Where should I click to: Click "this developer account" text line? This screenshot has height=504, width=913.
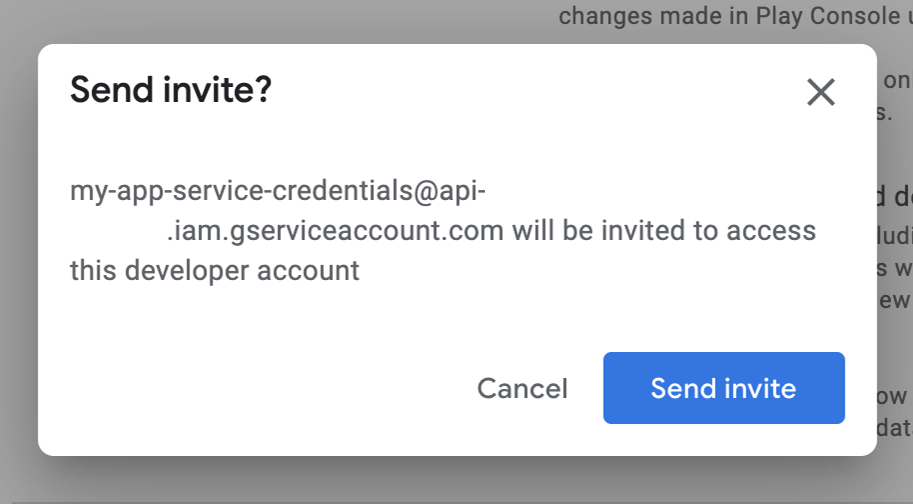click(214, 270)
